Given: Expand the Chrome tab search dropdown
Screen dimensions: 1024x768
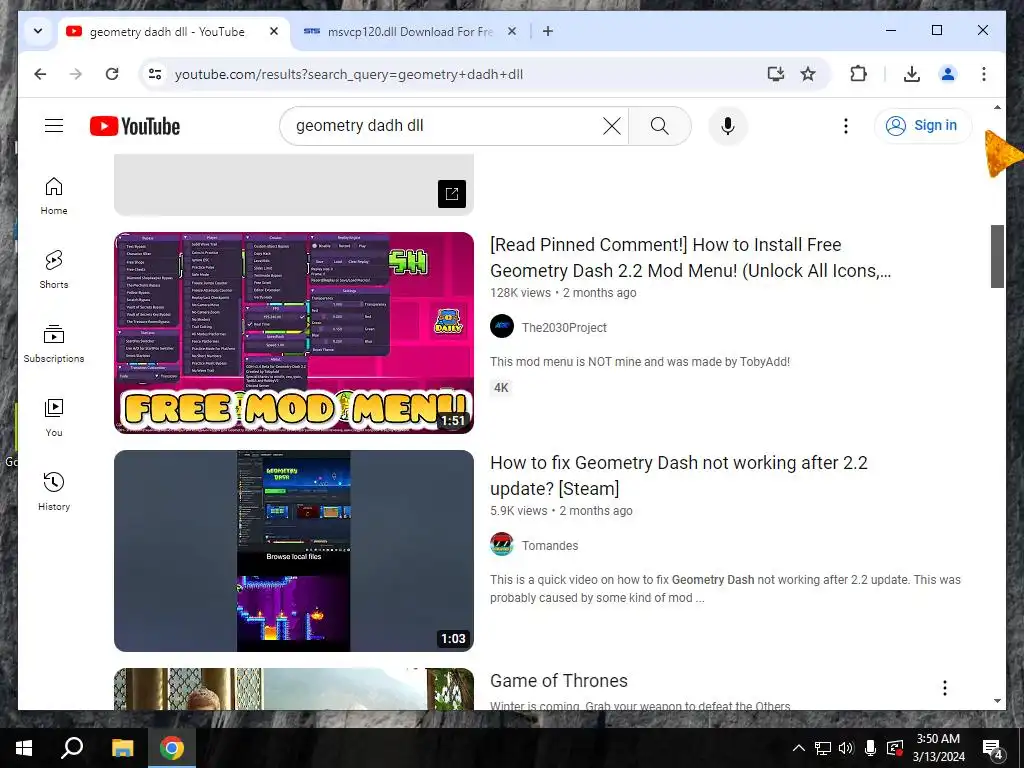Looking at the screenshot, I should coord(38,31).
